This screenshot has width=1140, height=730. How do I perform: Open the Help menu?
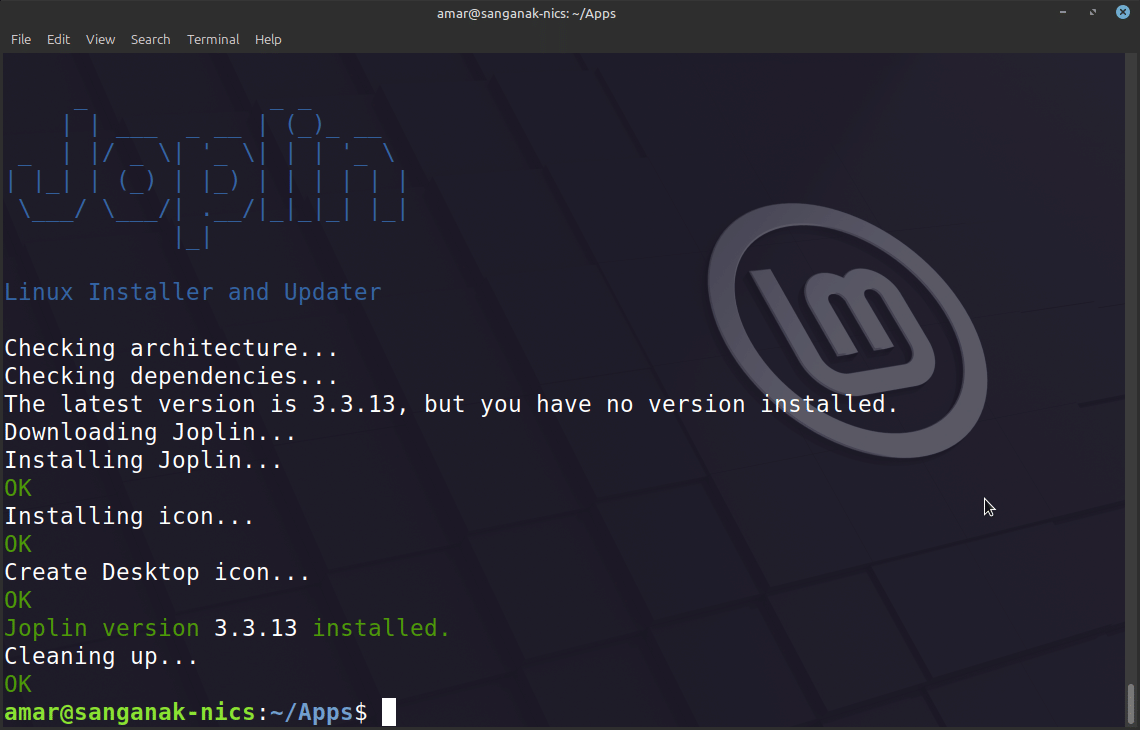pos(268,39)
